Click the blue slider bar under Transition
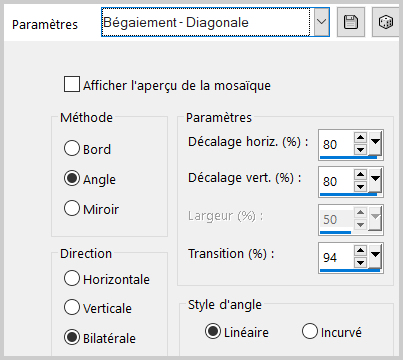403x360 pixels. (x=350, y=270)
